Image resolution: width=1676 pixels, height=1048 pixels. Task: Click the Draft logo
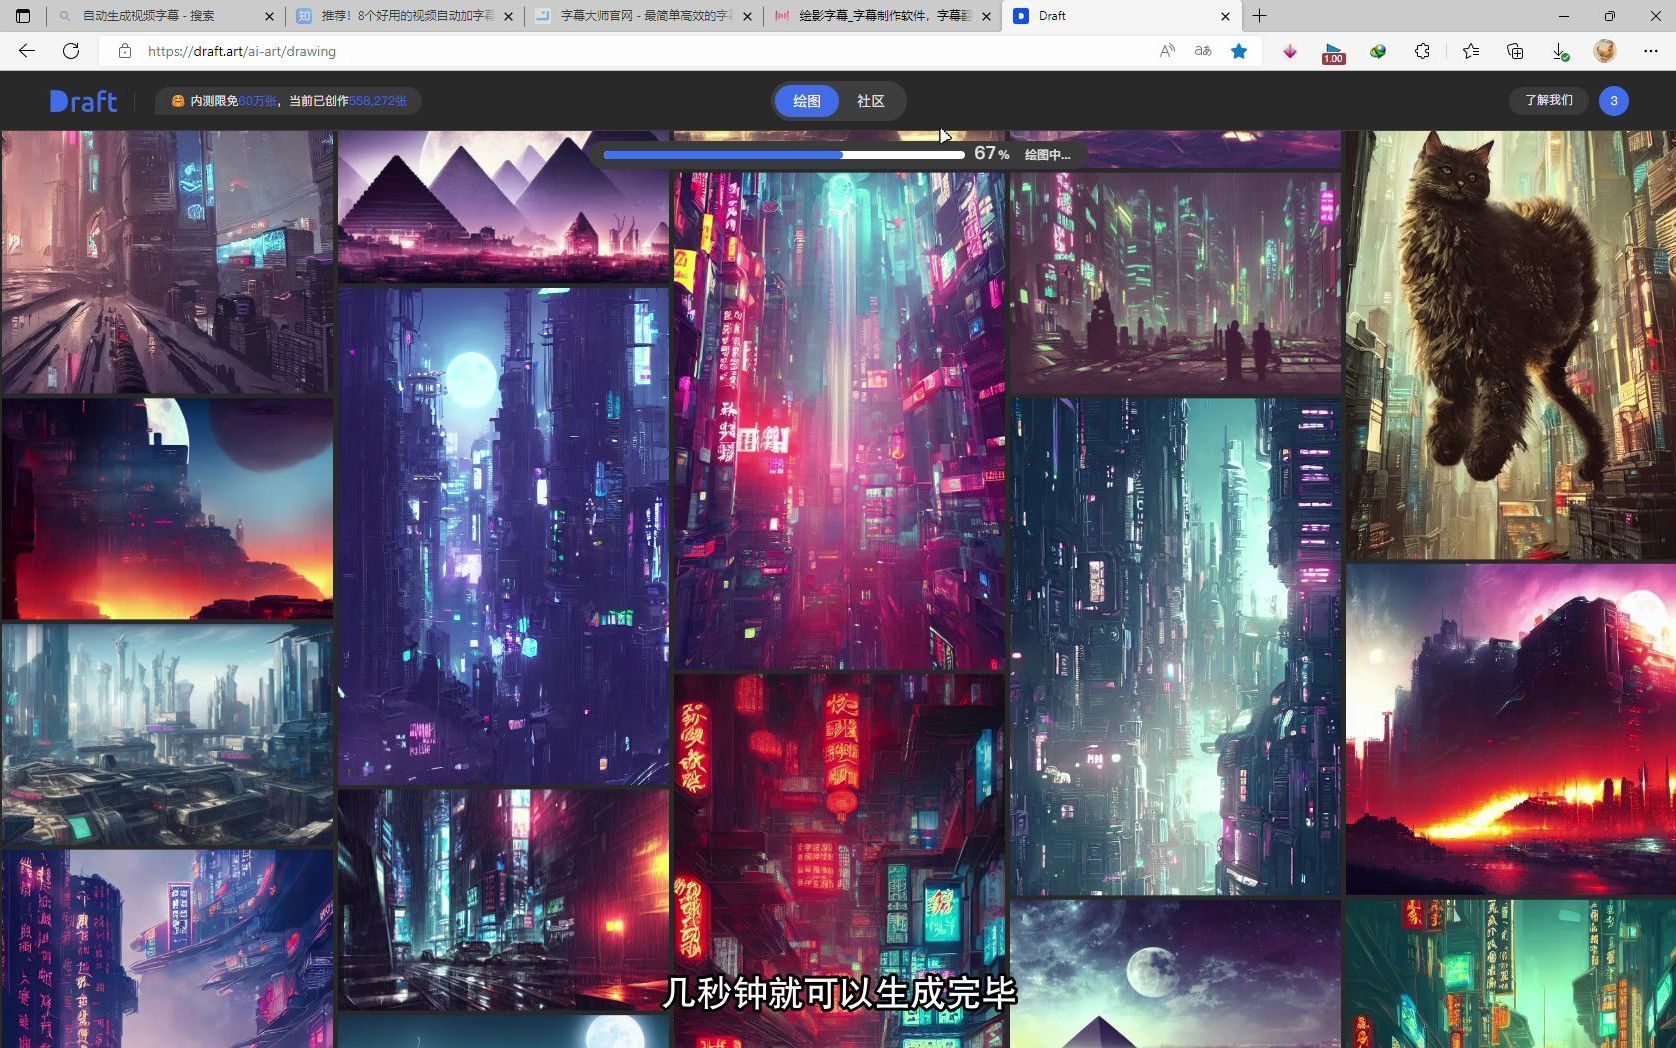pyautogui.click(x=84, y=101)
